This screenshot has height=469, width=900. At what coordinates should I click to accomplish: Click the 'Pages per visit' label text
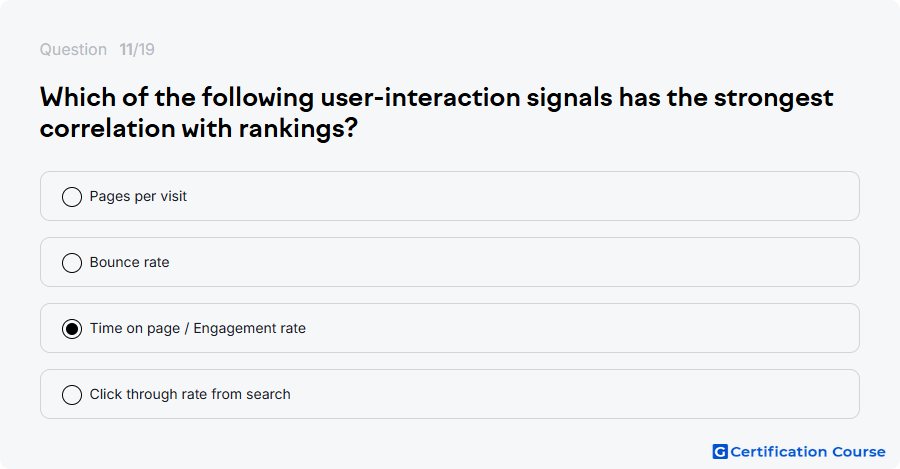[x=138, y=196]
